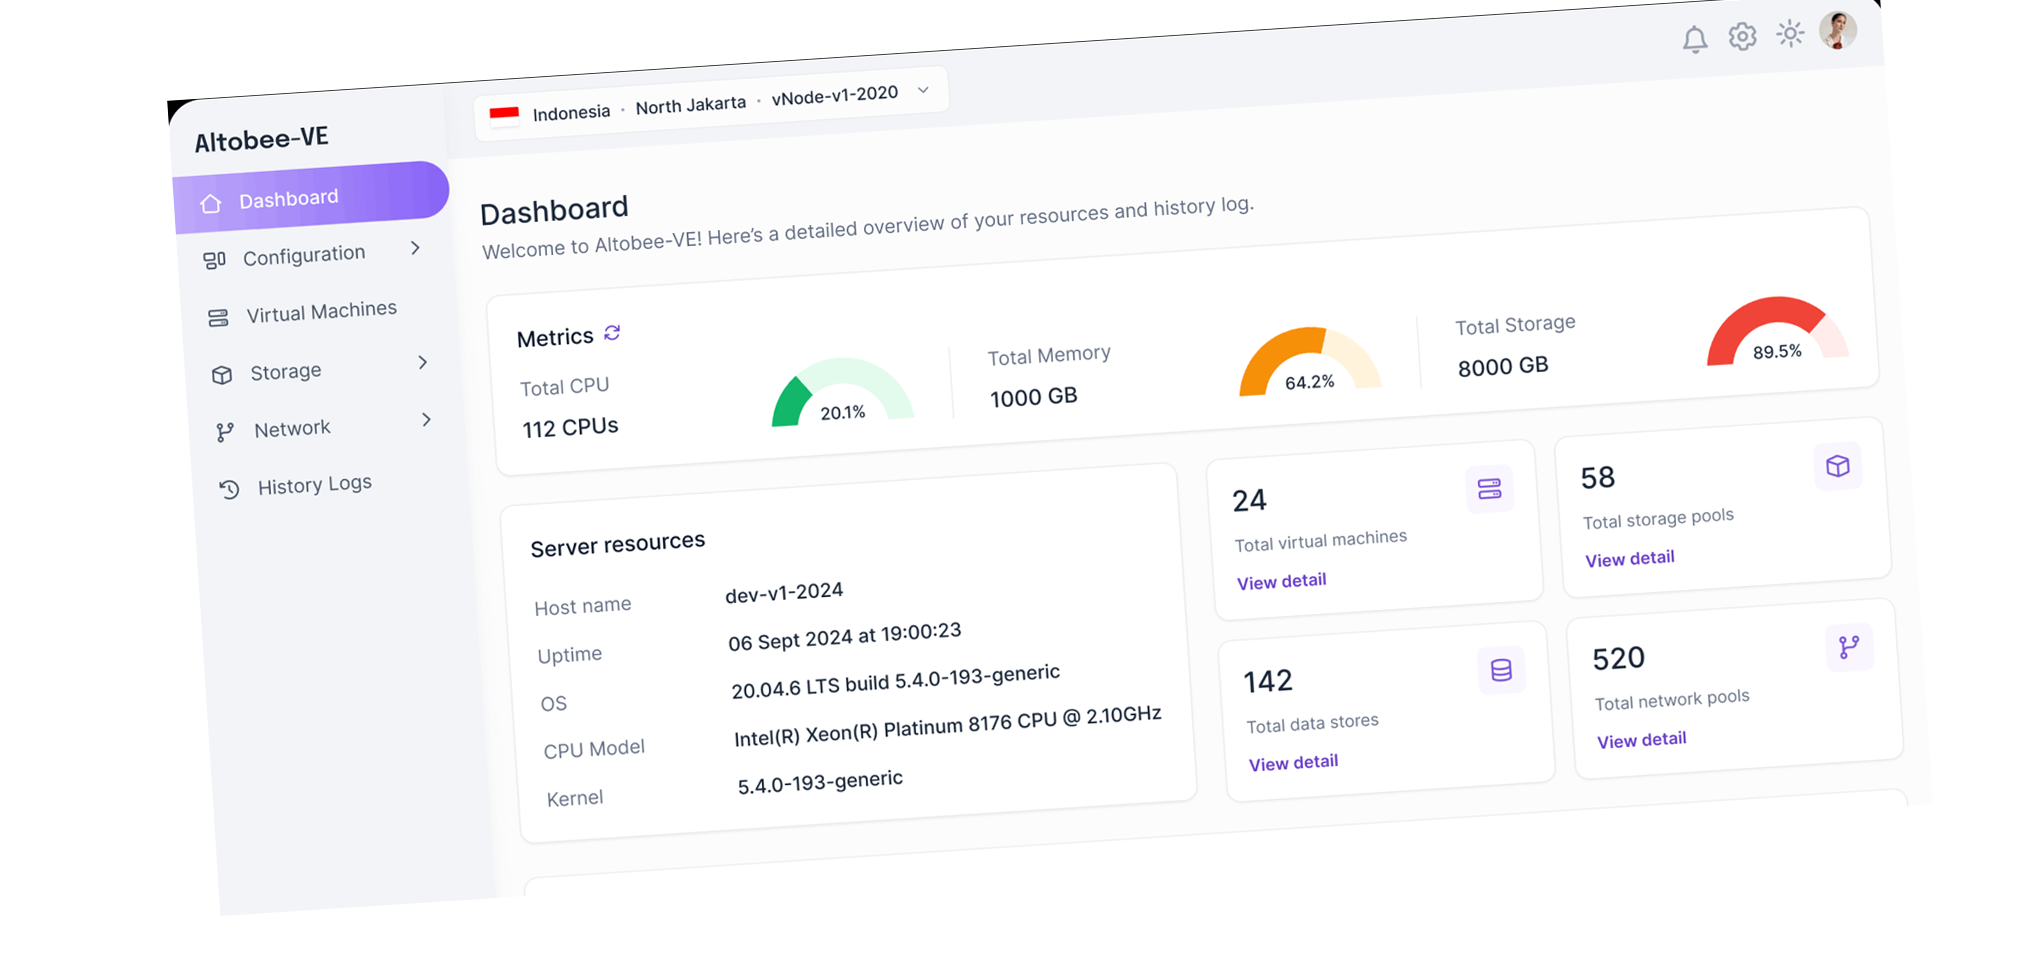View detail of total data stores

[1293, 762]
